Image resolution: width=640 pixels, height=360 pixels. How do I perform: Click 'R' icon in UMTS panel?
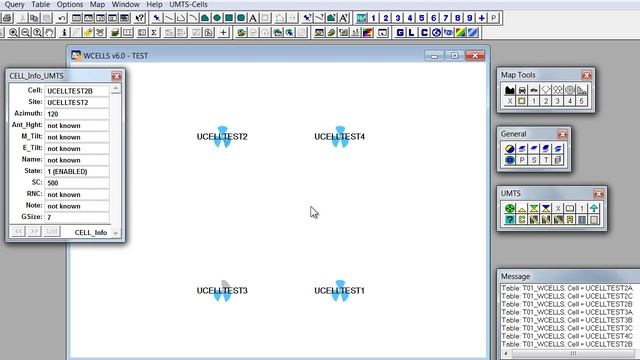tap(570, 220)
